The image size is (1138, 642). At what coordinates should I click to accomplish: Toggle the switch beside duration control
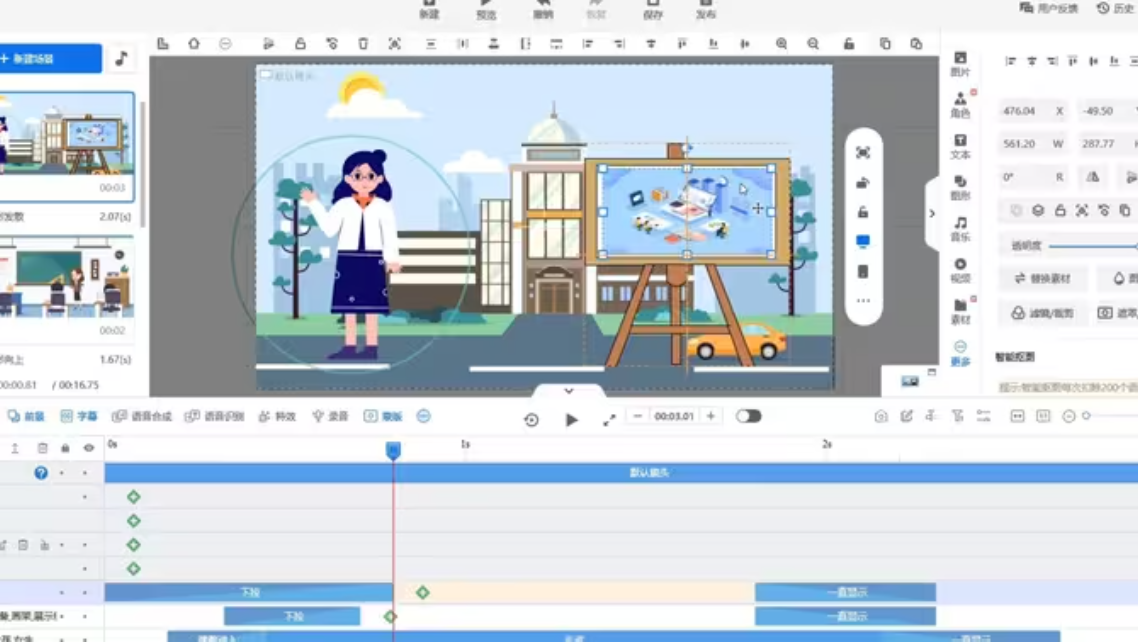(x=748, y=416)
